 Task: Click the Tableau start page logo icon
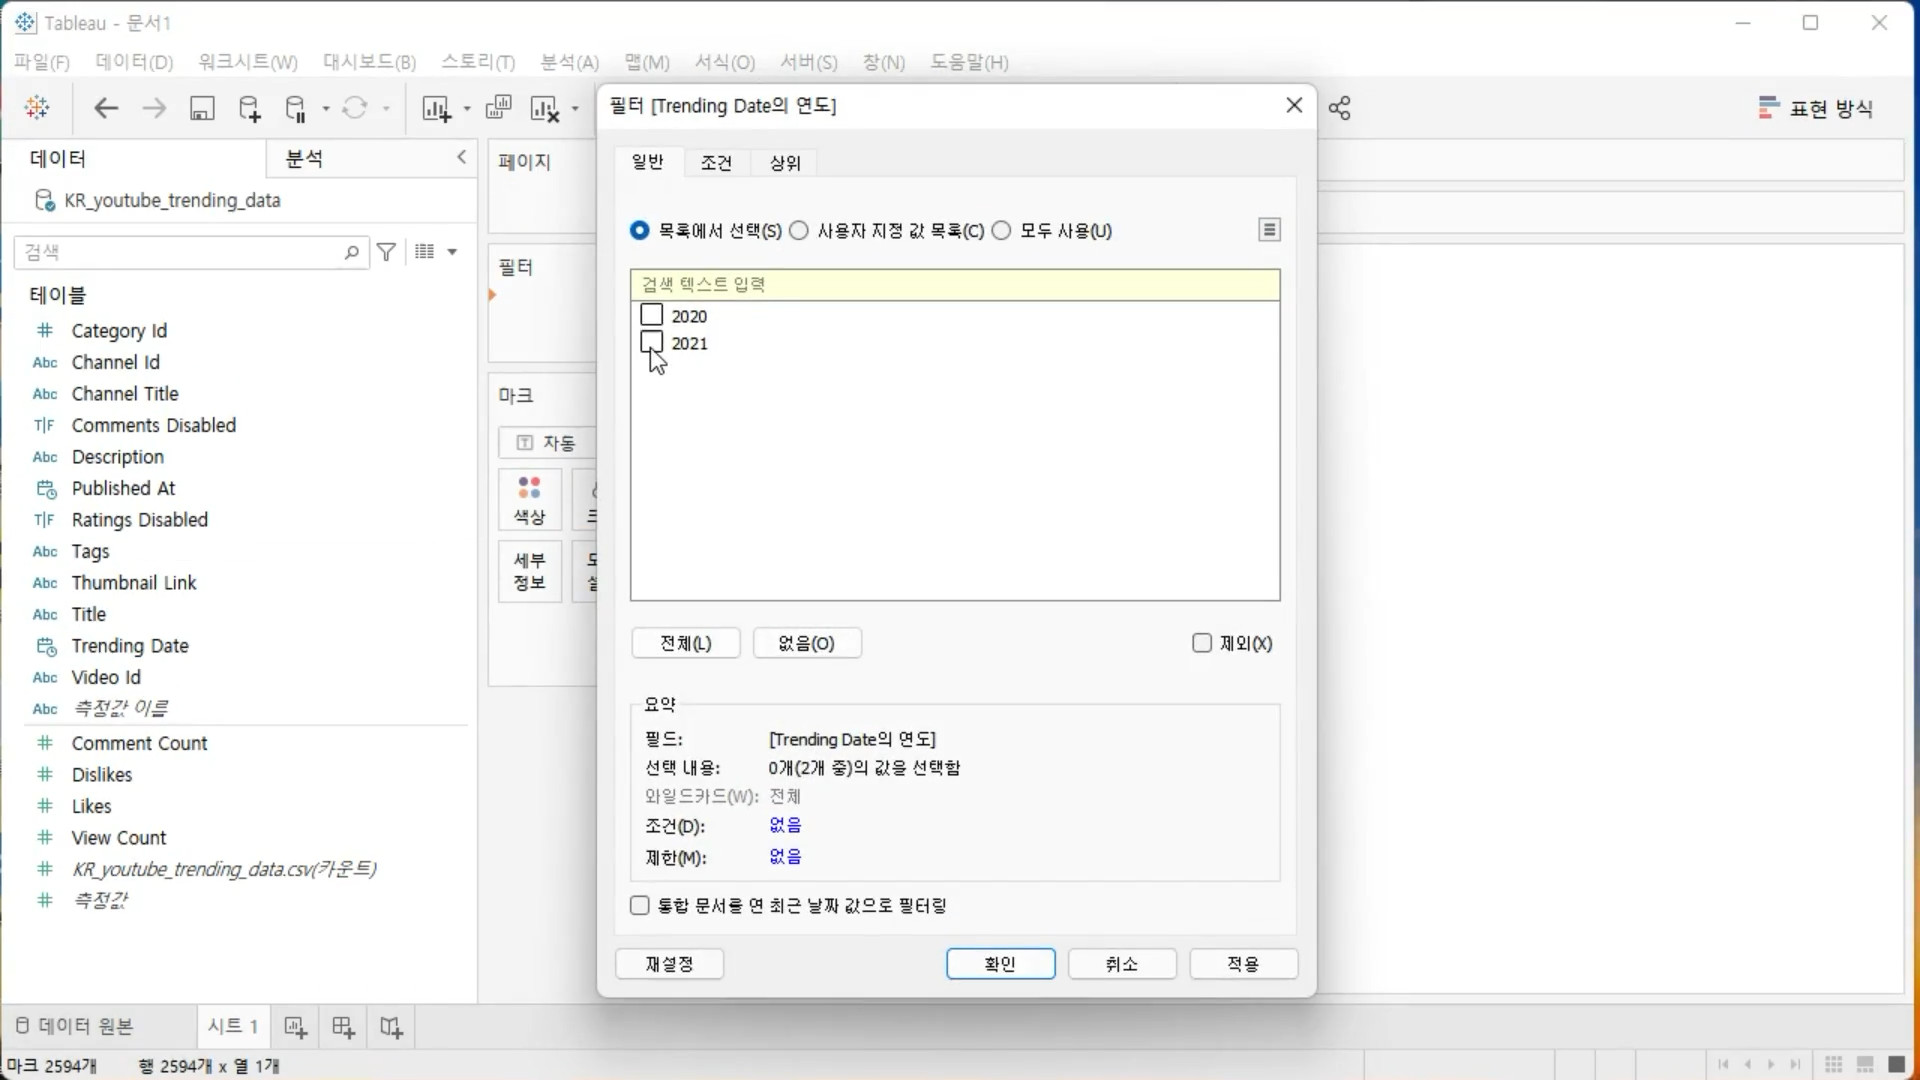click(37, 108)
